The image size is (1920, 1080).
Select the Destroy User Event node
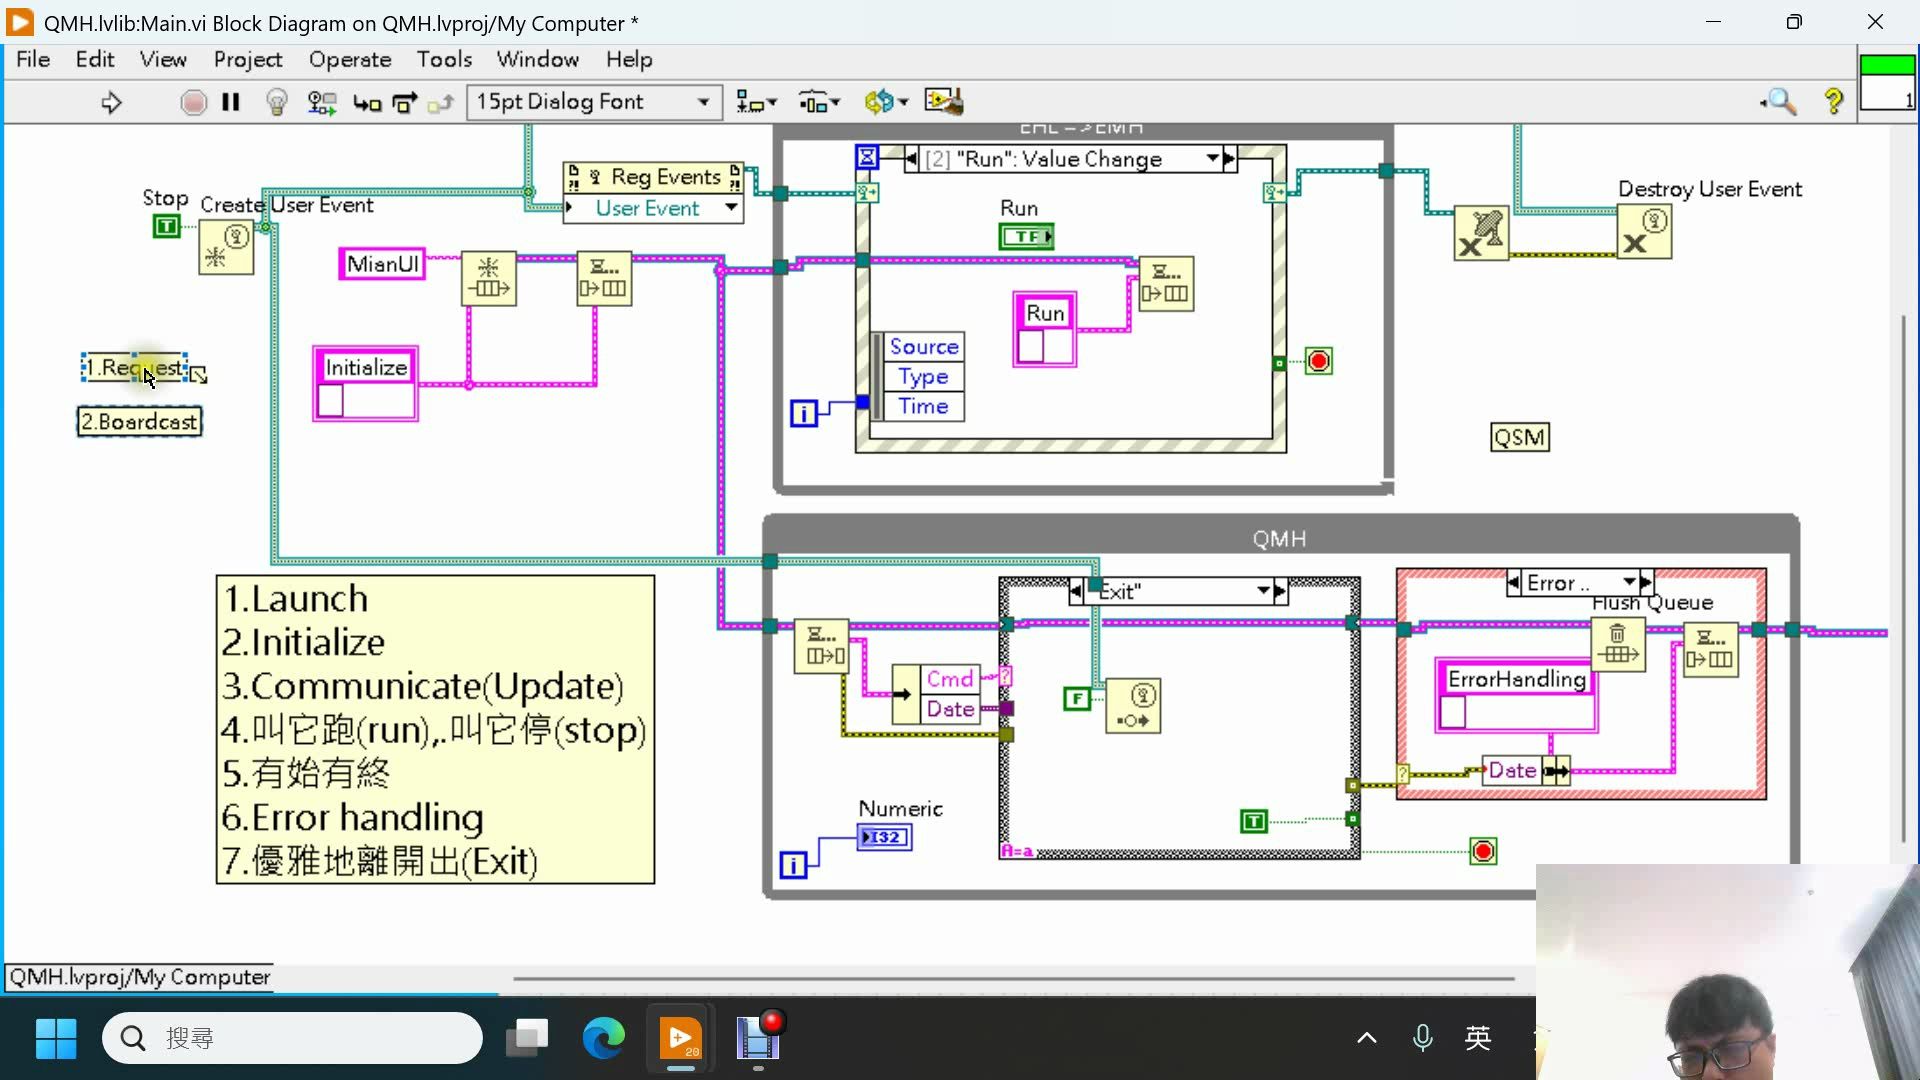coord(1644,233)
